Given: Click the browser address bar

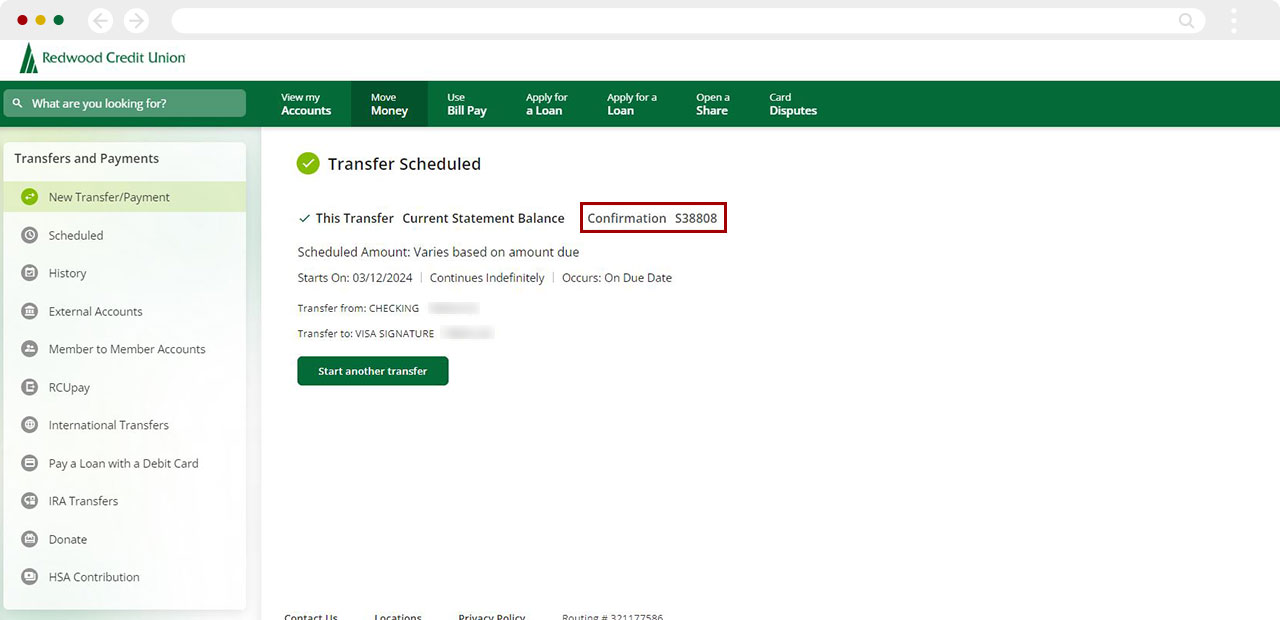Looking at the screenshot, I should coord(688,20).
